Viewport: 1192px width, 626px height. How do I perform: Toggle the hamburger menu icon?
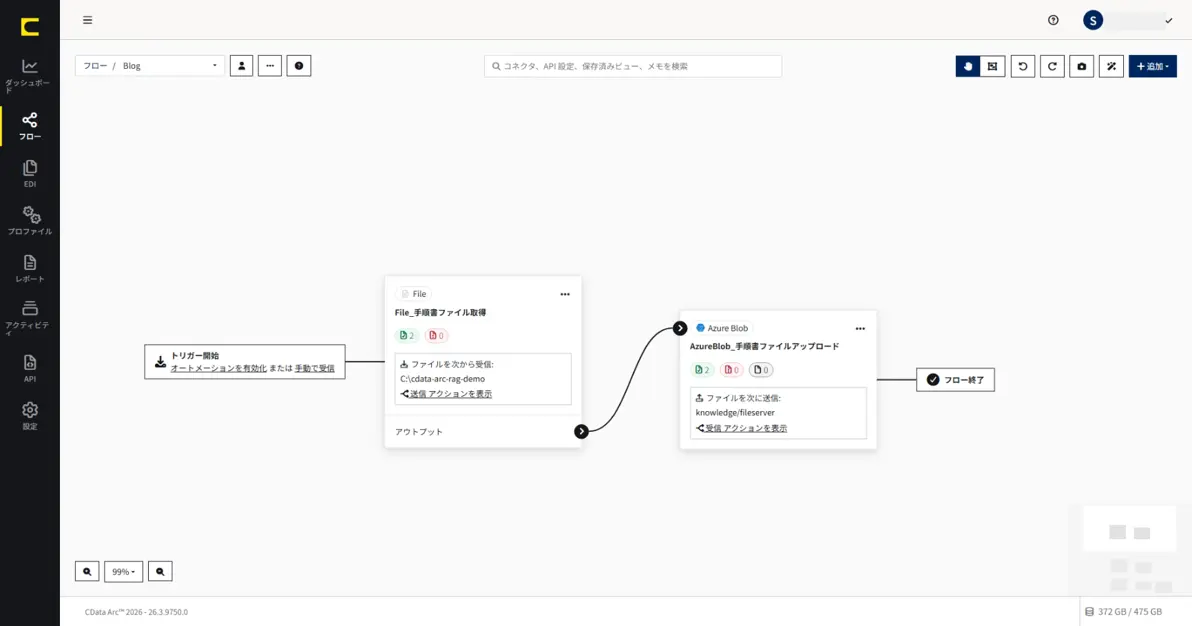(x=87, y=21)
